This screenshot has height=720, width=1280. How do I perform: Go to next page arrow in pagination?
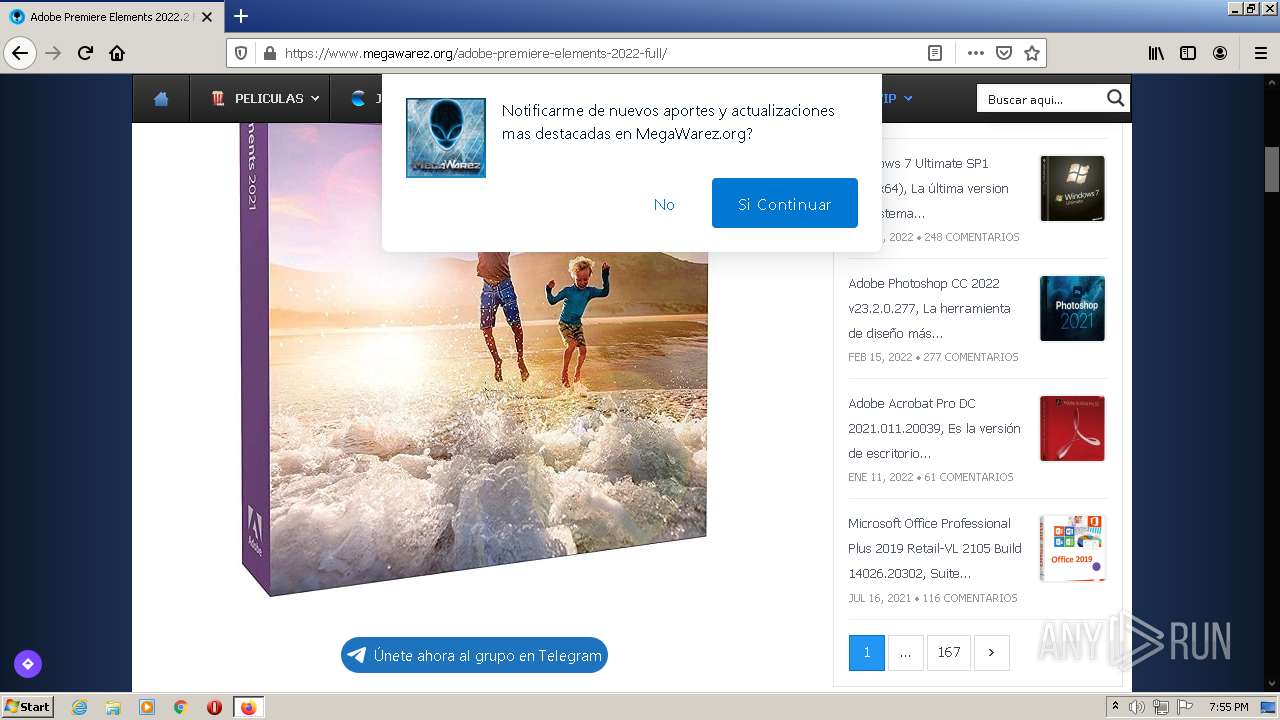(x=991, y=652)
